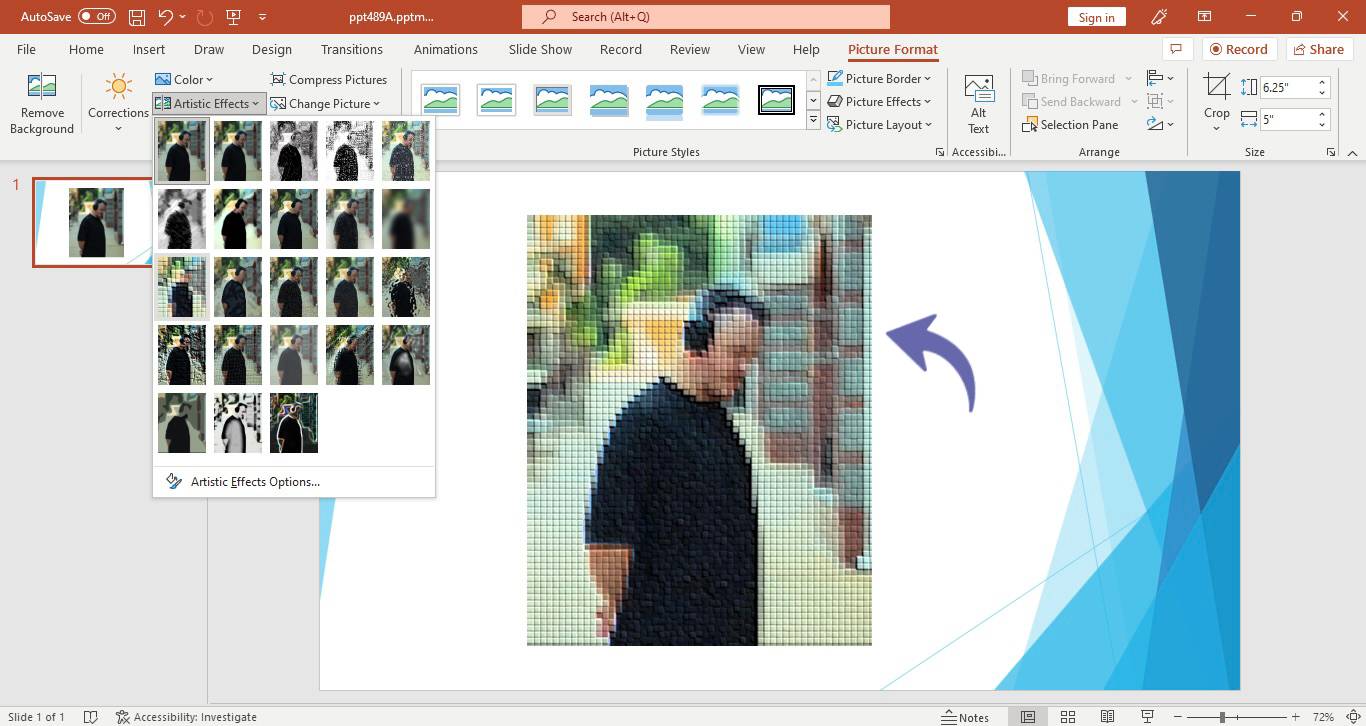
Task: Click the Save icon in title bar
Action: [x=137, y=16]
